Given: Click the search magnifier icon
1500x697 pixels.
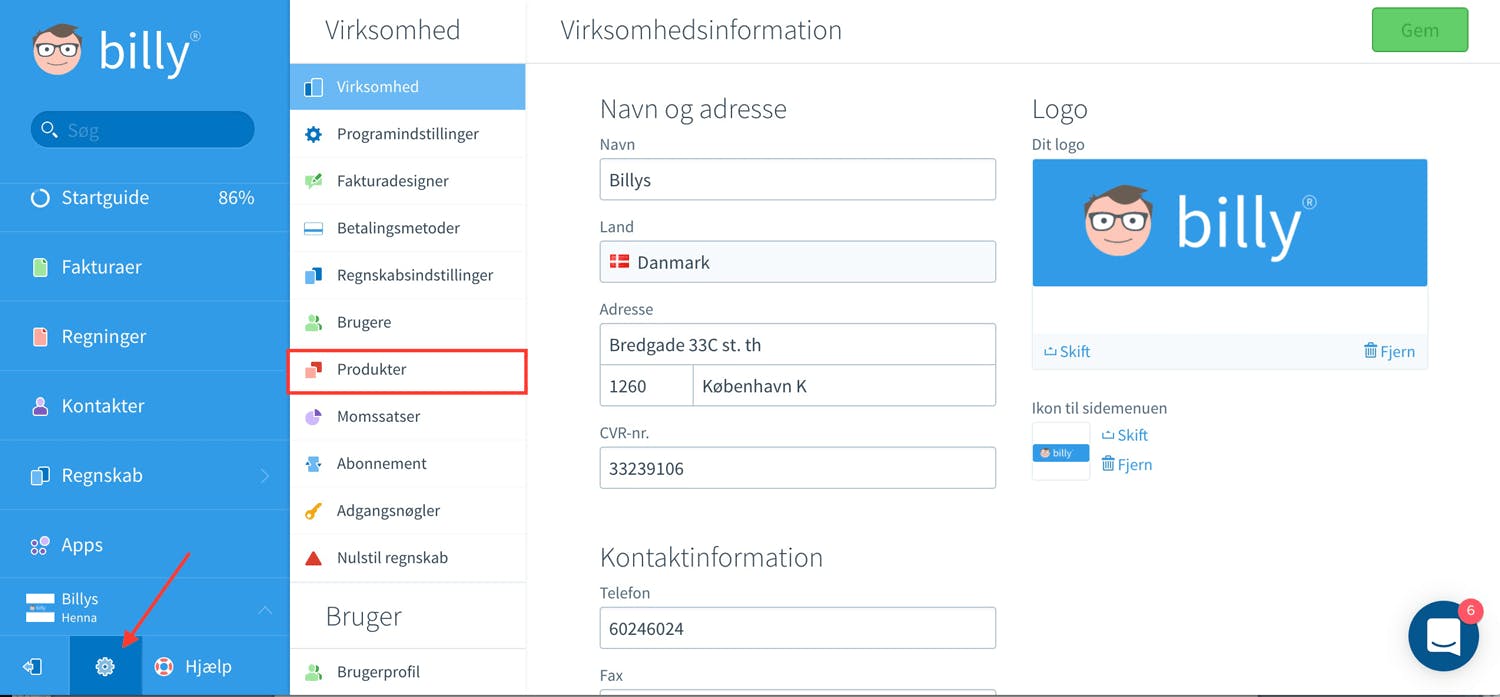Looking at the screenshot, I should [49, 130].
